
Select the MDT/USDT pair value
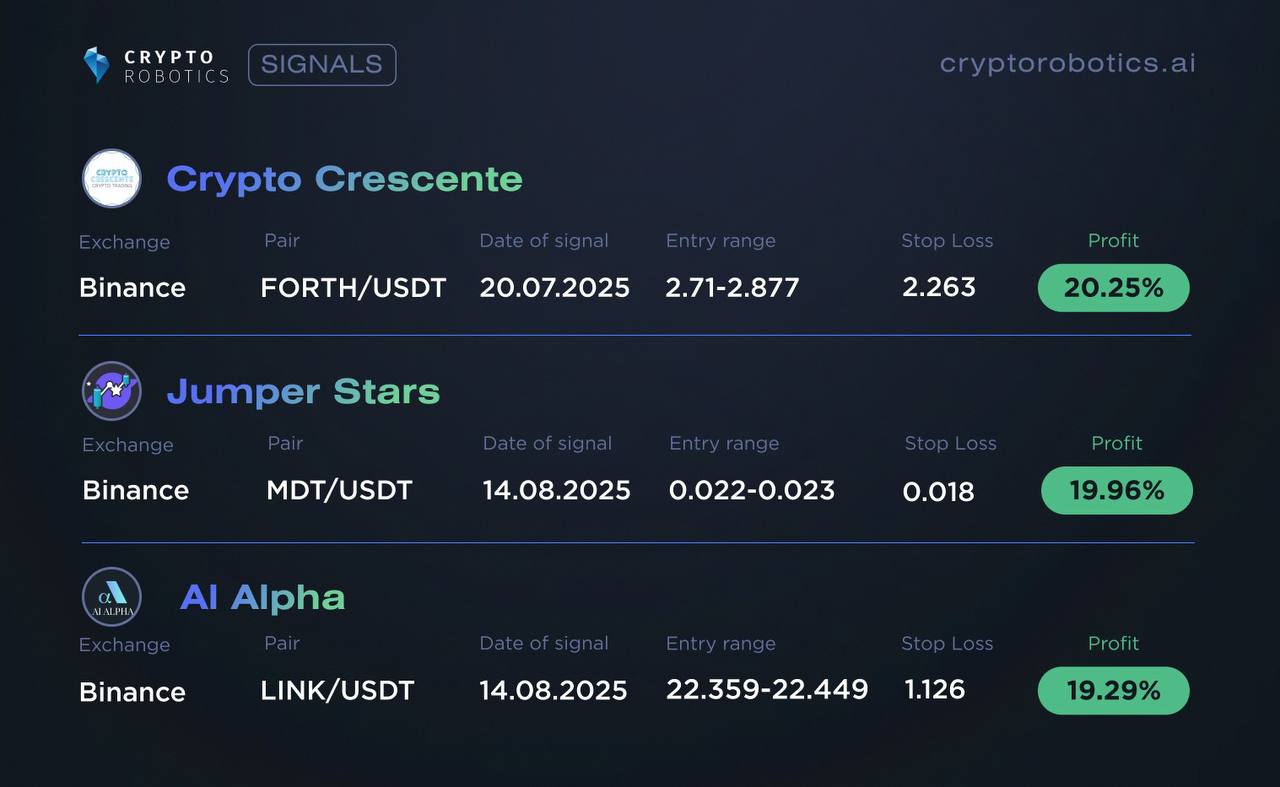[339, 490]
